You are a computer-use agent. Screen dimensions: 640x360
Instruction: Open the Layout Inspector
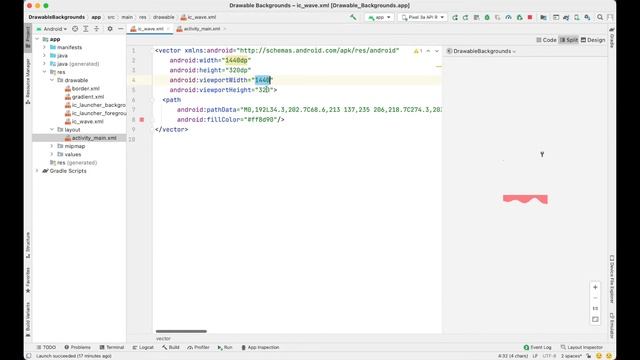pyautogui.click(x=582, y=347)
